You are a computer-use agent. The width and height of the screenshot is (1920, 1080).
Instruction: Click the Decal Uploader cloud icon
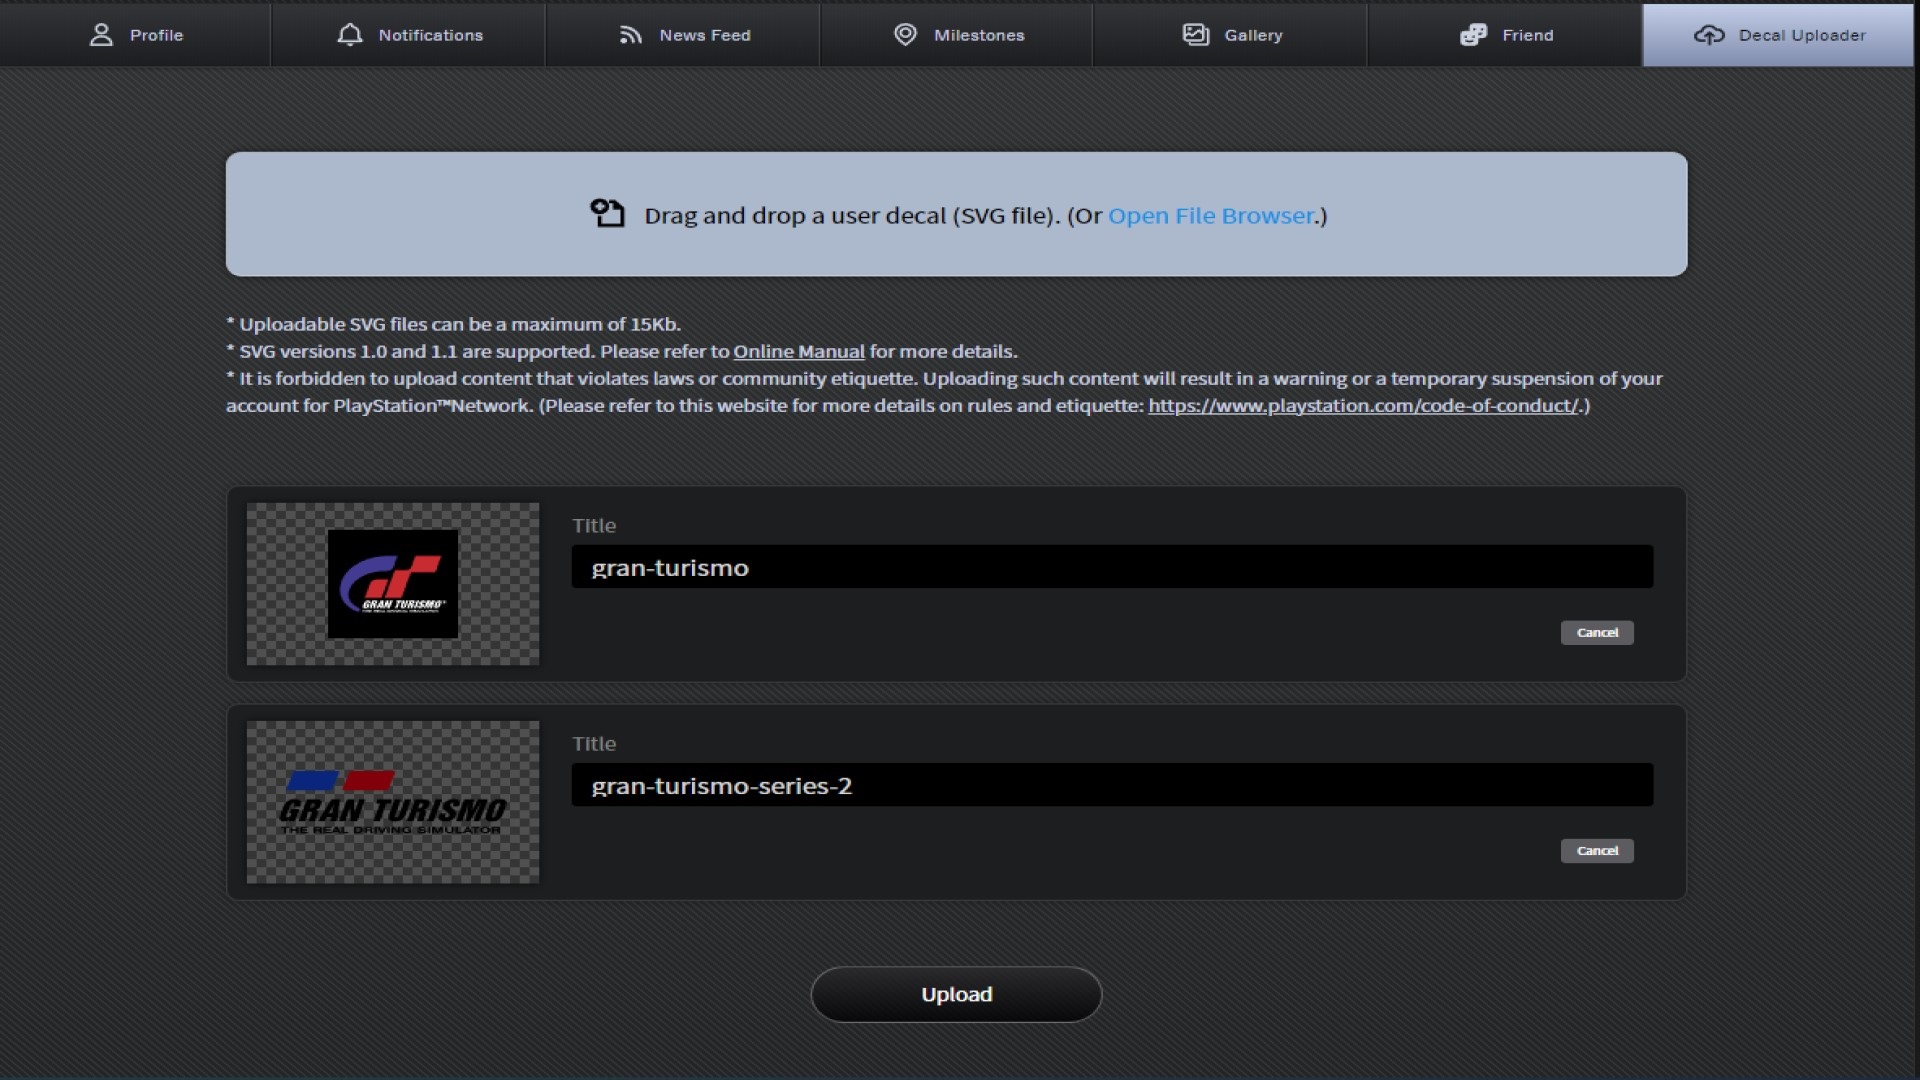tap(1709, 35)
